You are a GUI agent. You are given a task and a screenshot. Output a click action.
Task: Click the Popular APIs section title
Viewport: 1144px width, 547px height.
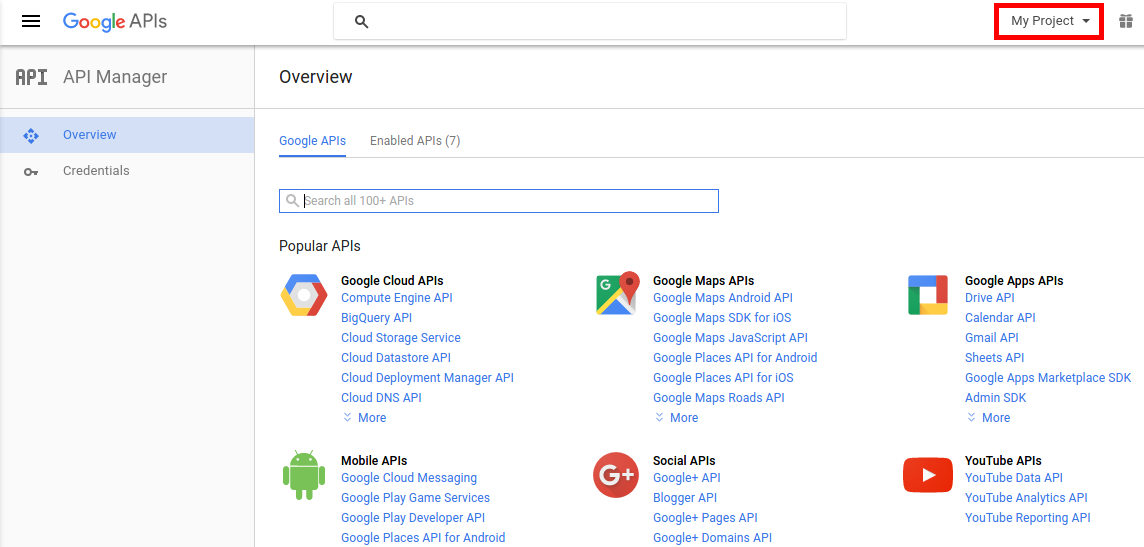(320, 247)
